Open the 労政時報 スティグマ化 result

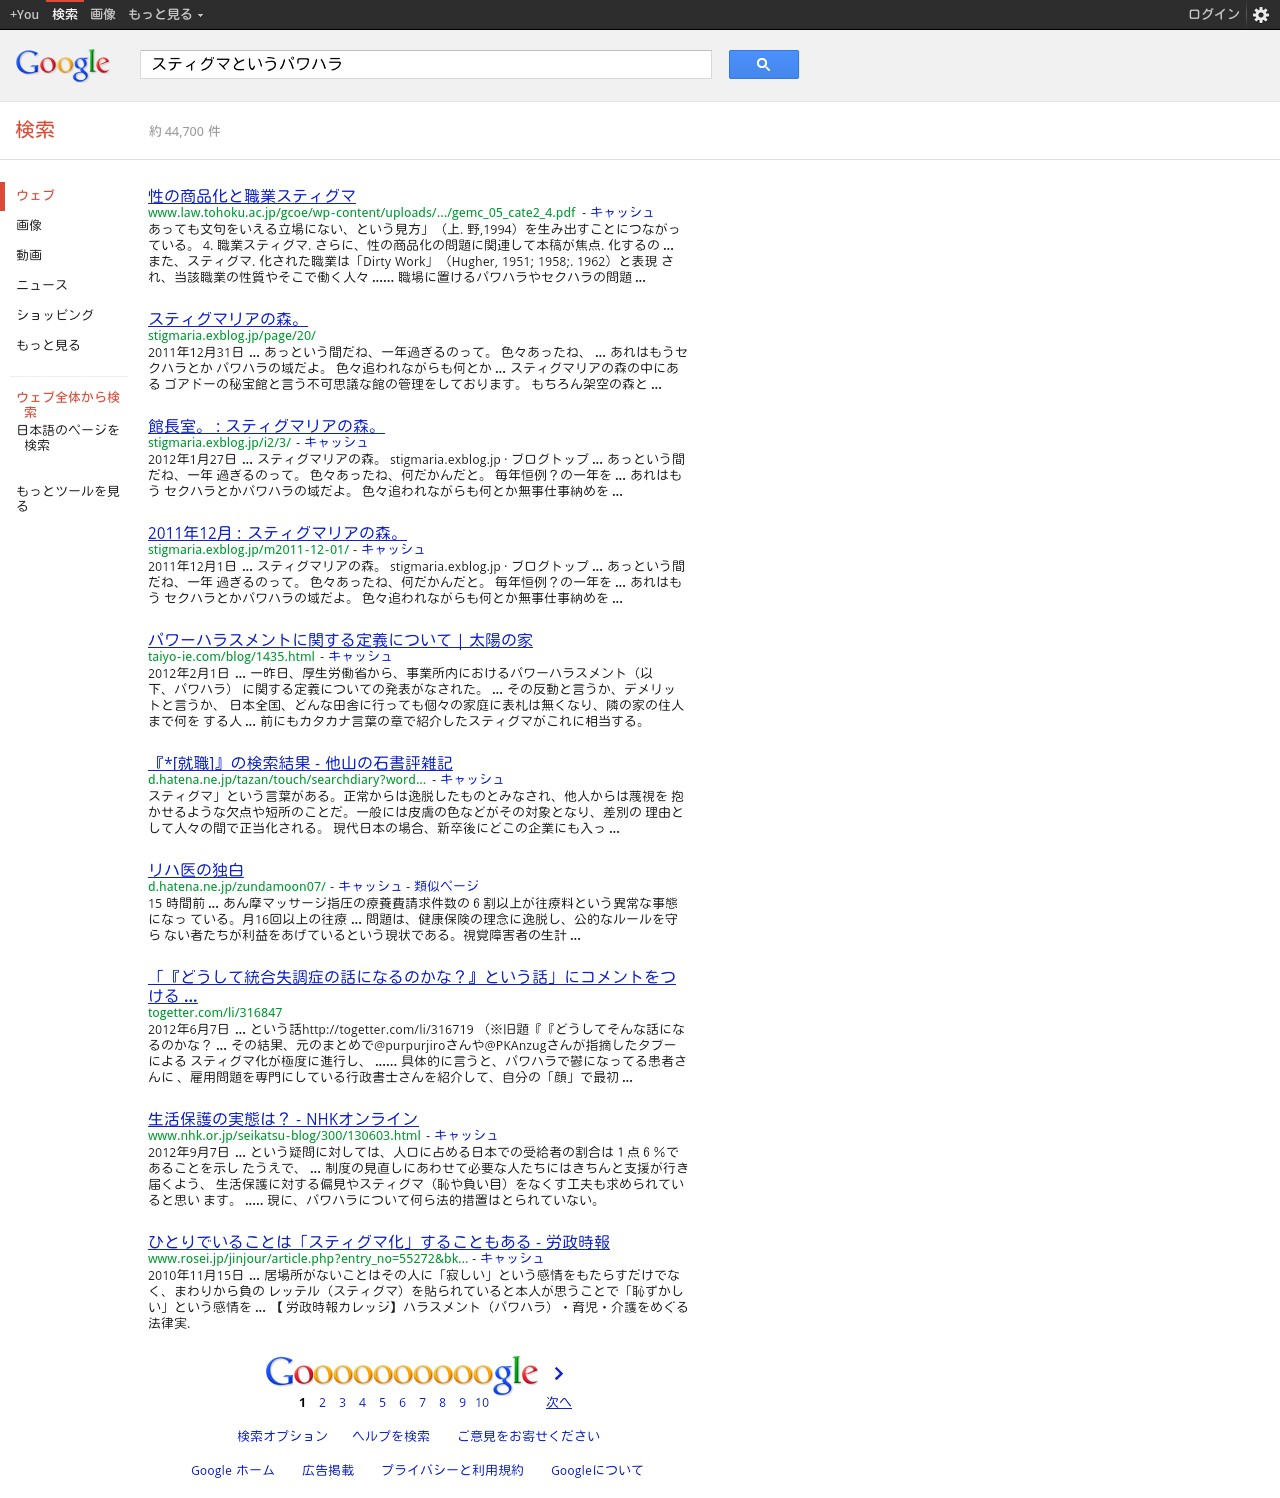coord(379,1242)
